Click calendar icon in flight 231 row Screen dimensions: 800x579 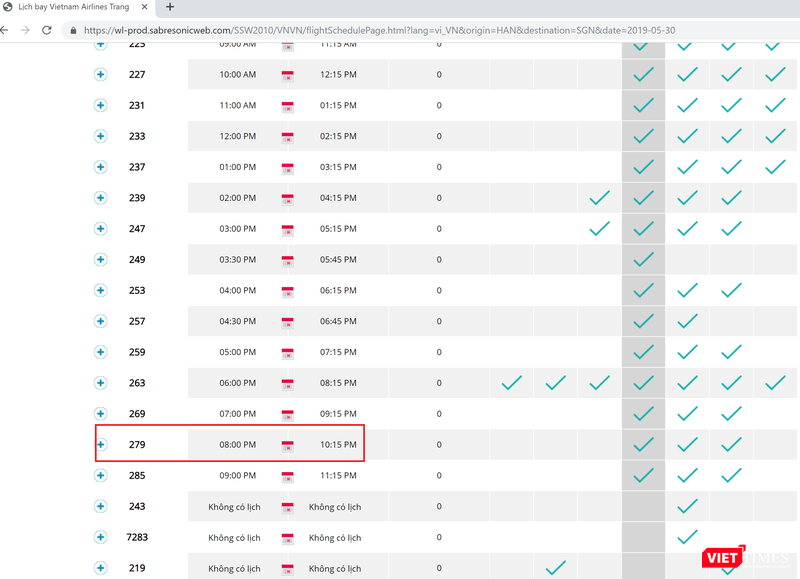point(288,106)
